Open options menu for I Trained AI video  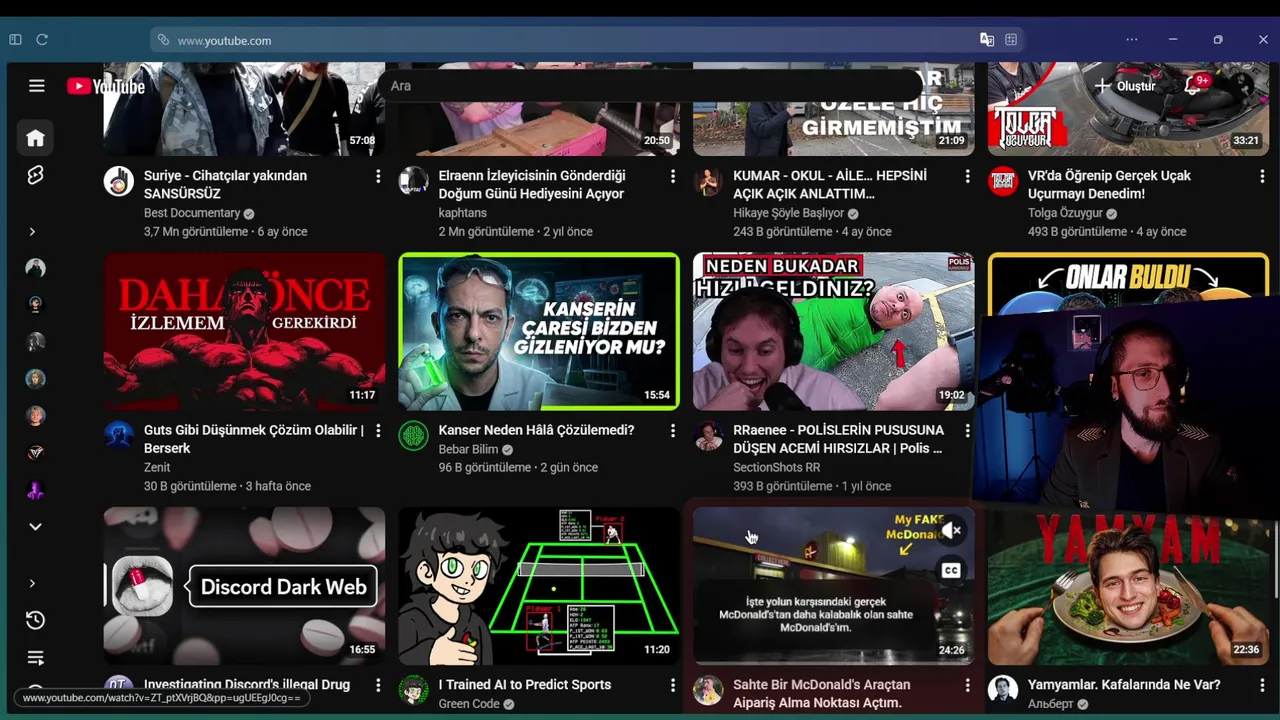673,685
